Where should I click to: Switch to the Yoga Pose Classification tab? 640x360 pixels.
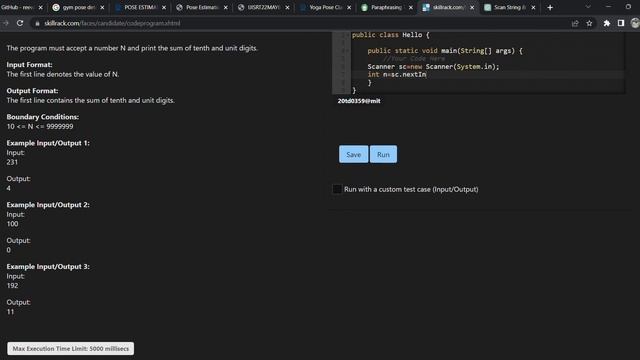coord(325,7)
